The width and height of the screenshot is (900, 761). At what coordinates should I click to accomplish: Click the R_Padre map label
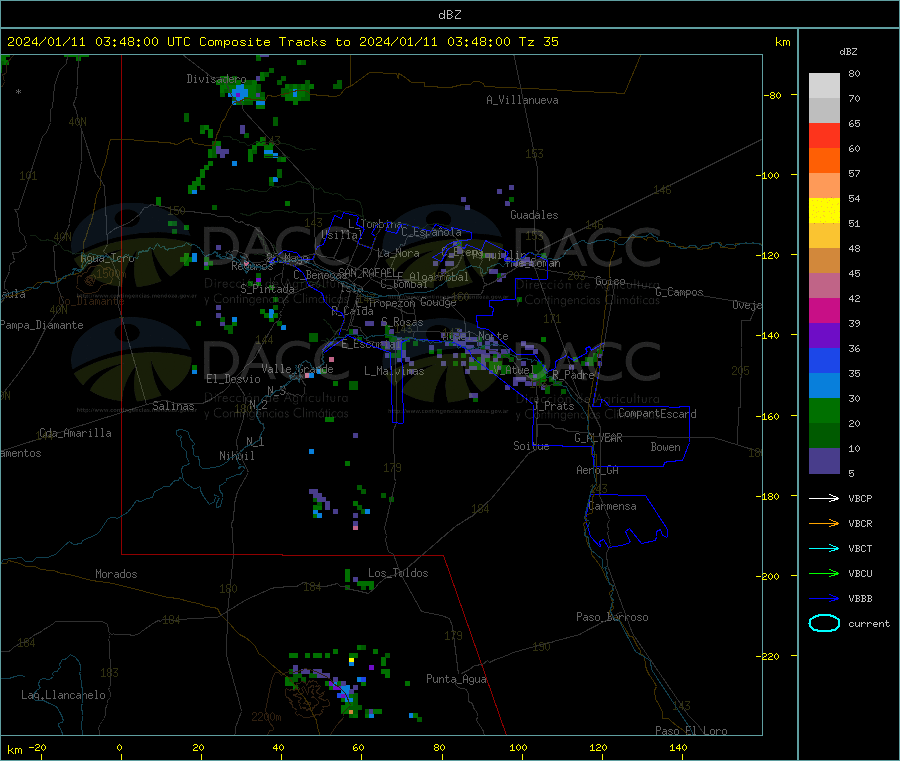573,375
